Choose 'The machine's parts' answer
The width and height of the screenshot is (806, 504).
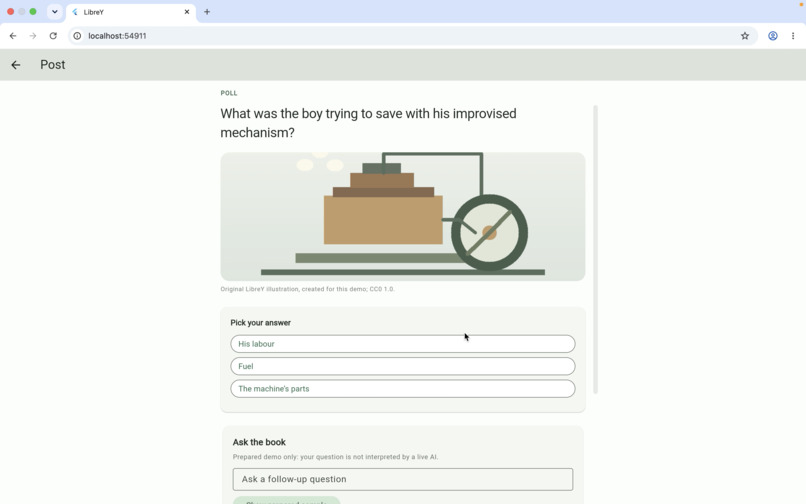tap(402, 389)
